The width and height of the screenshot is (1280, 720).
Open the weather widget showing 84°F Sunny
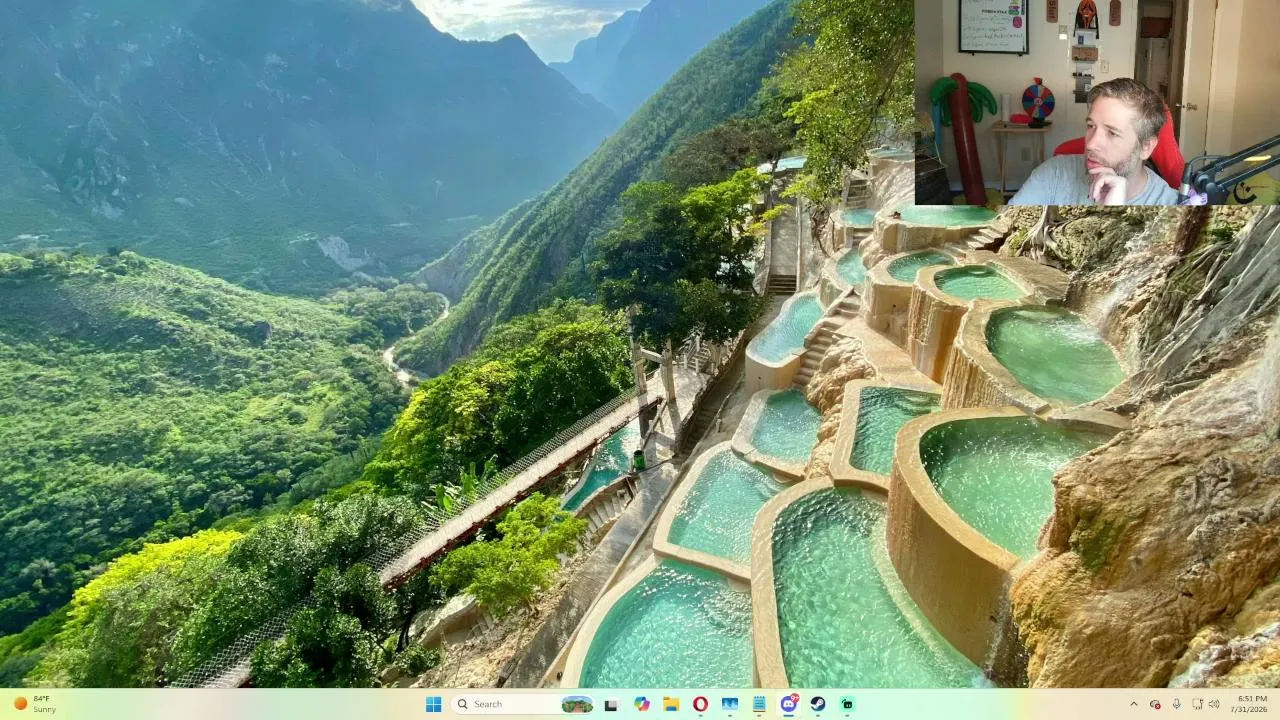tap(35, 704)
